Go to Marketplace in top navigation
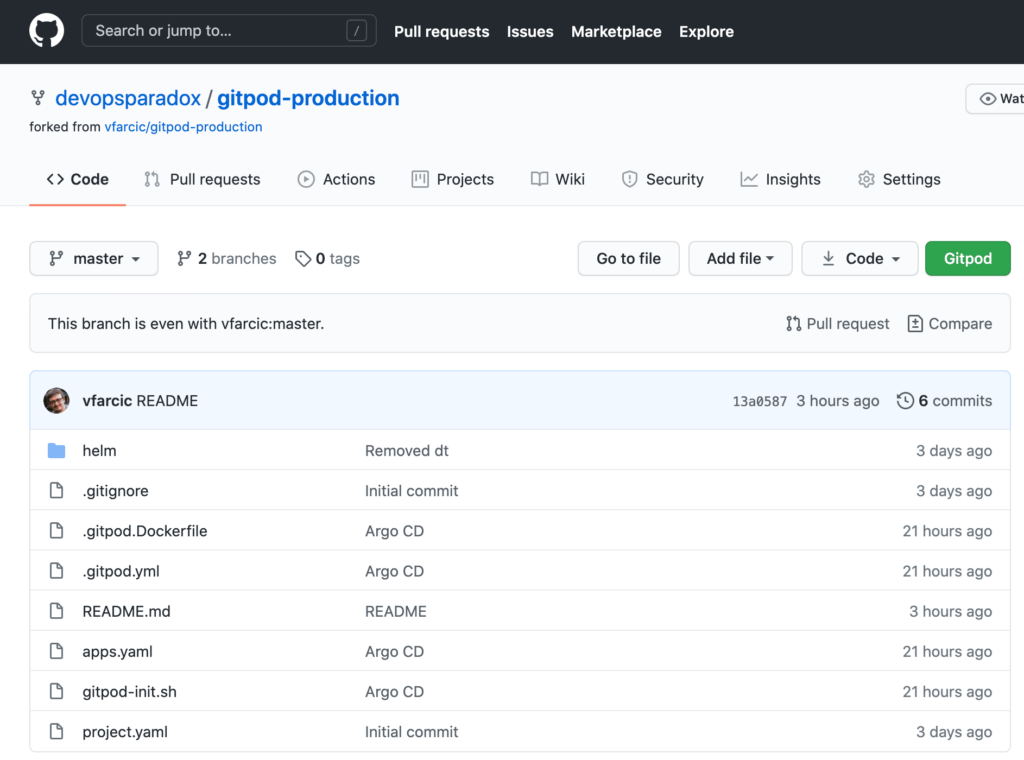The height and width of the screenshot is (760, 1024). click(x=616, y=31)
